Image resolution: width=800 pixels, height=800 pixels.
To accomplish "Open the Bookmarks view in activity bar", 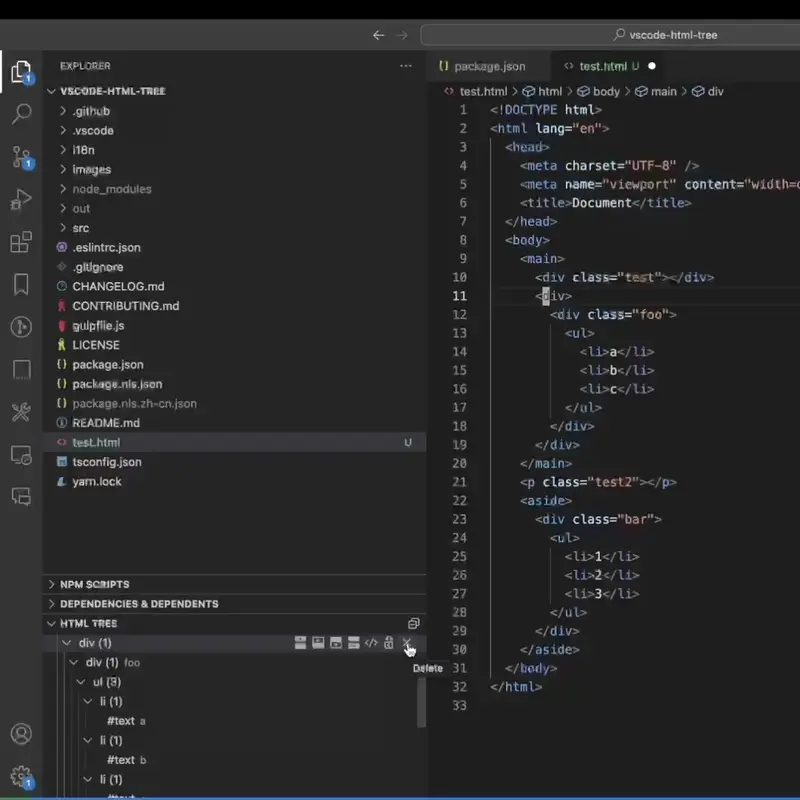I will [21, 284].
